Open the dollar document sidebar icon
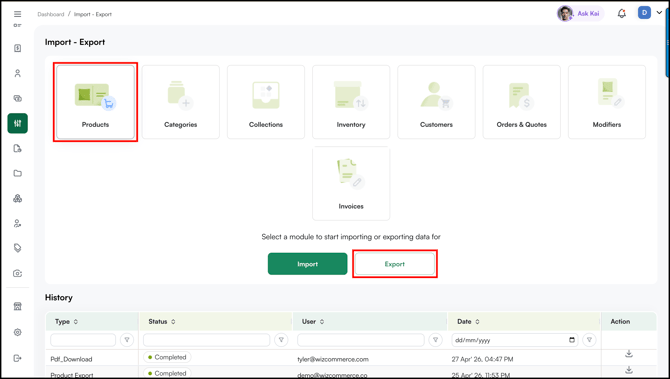 pyautogui.click(x=18, y=48)
